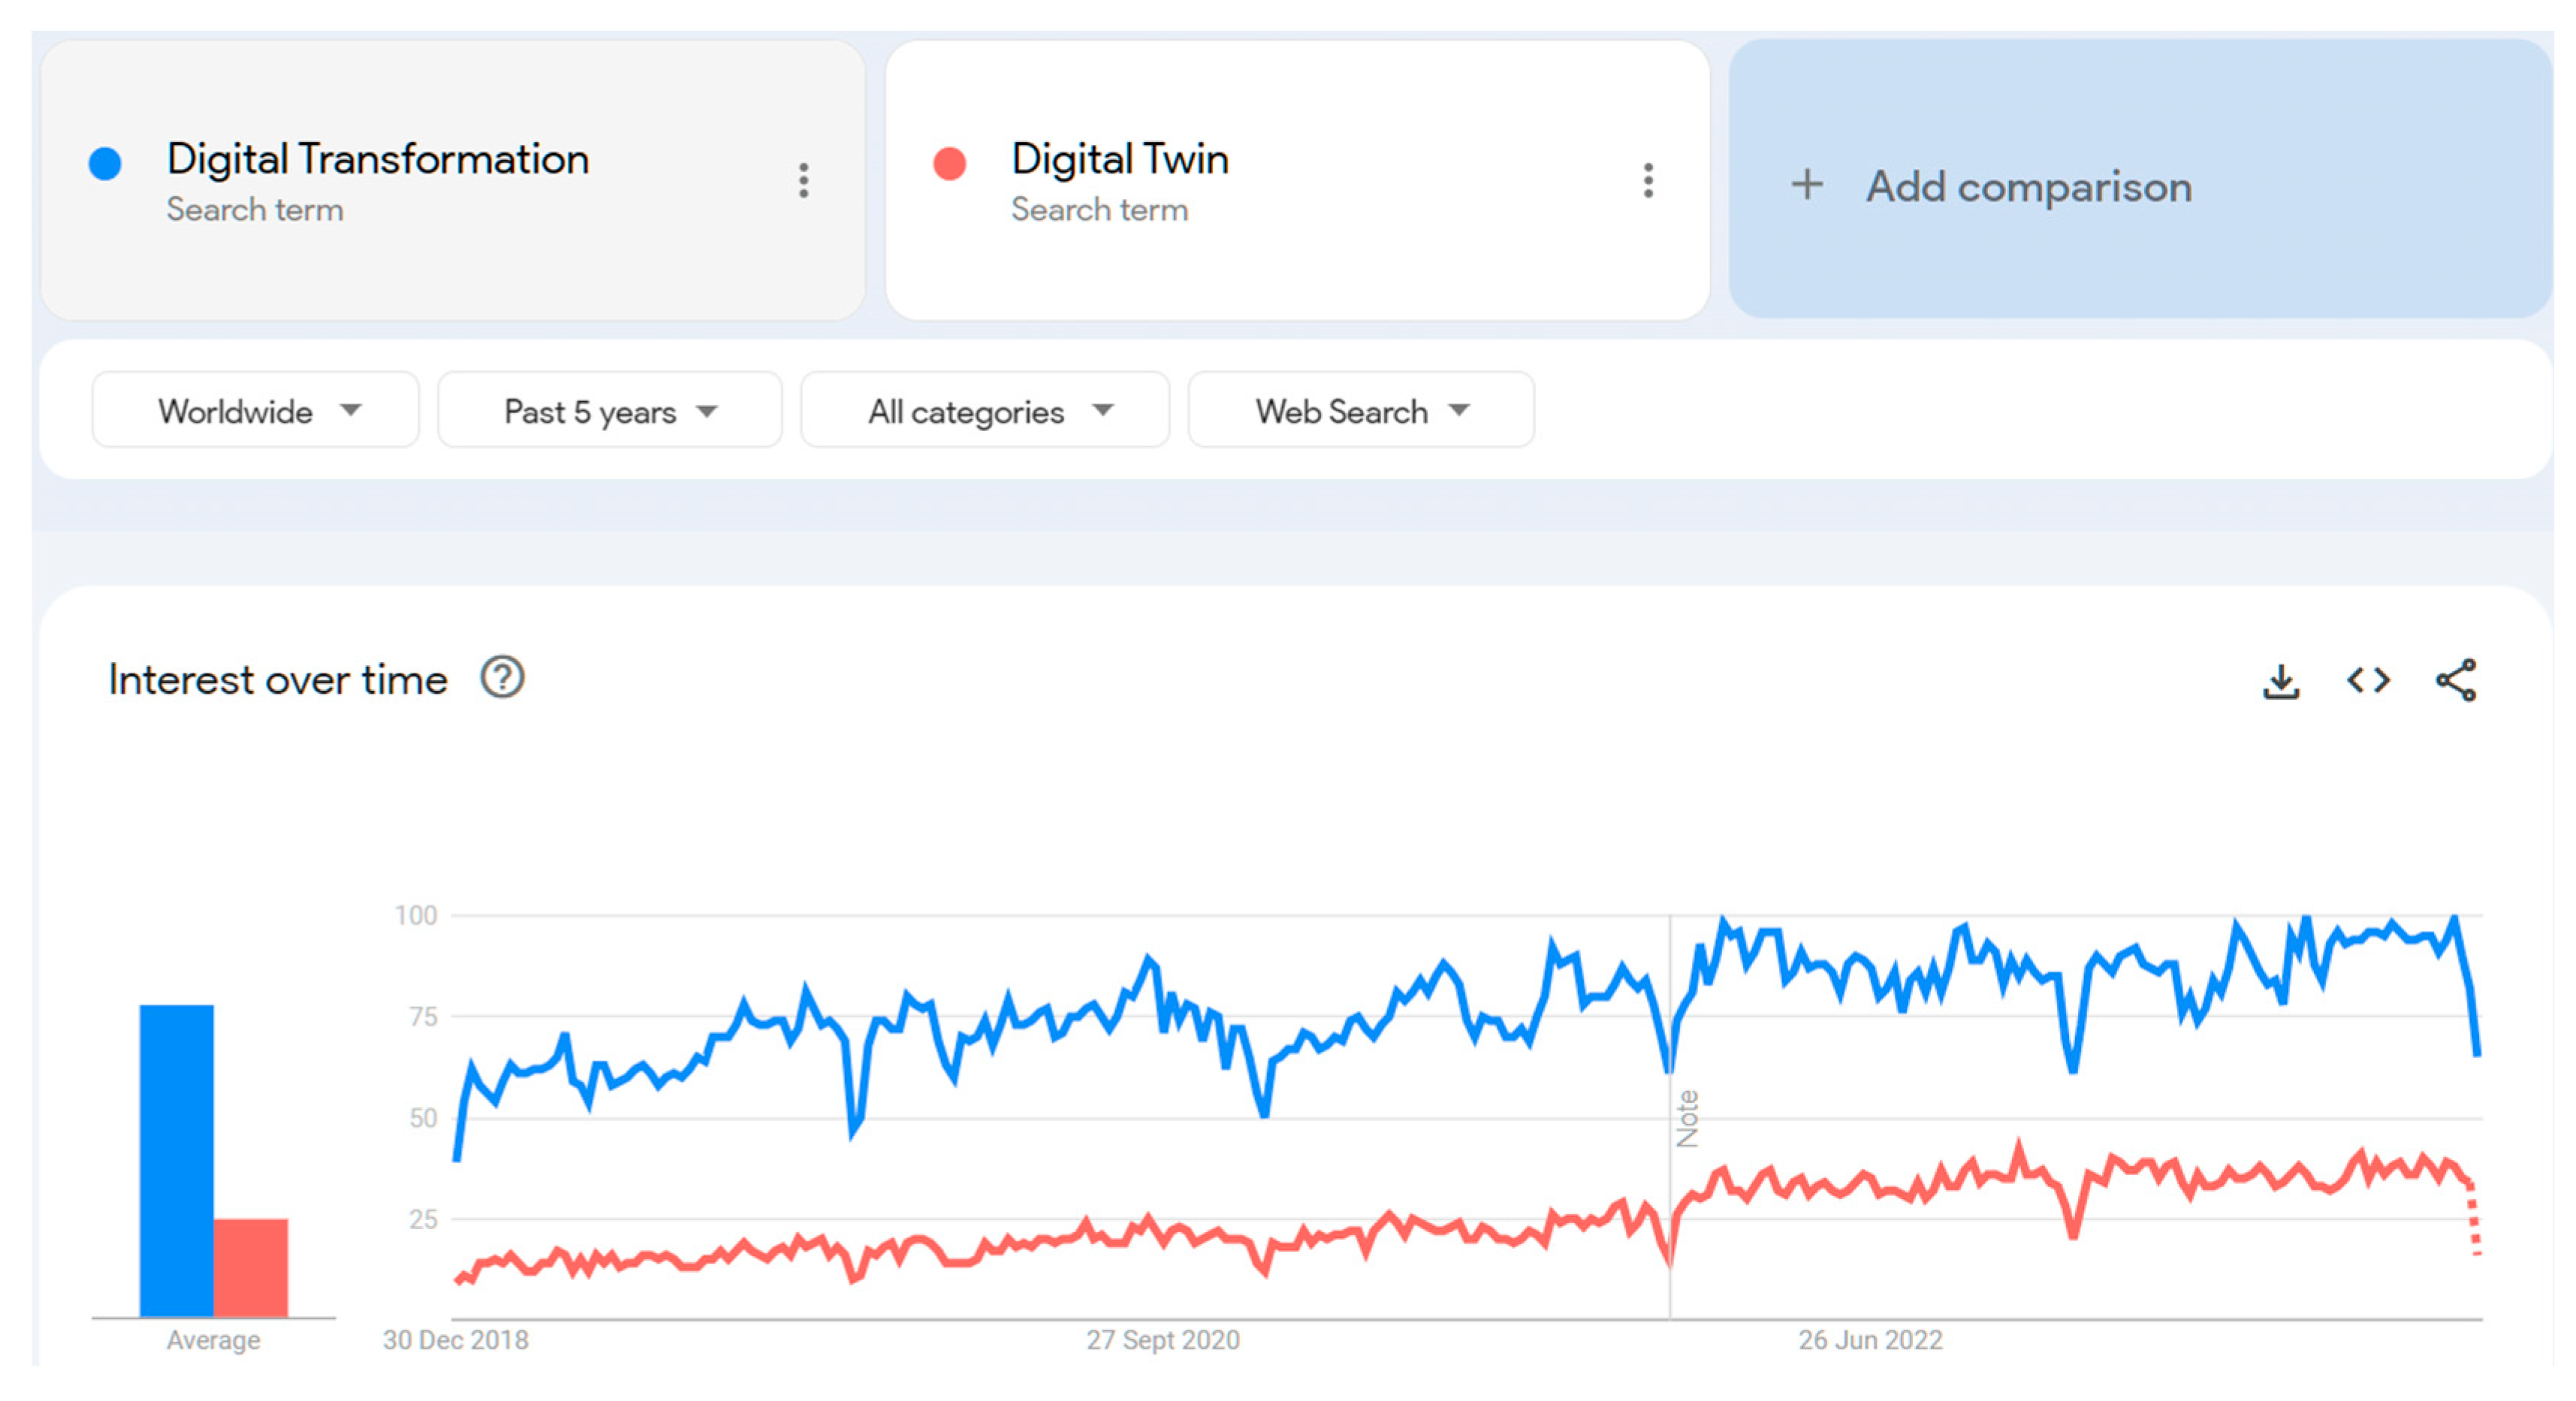
Task: Click the download CSV icon
Action: pos(2281,681)
